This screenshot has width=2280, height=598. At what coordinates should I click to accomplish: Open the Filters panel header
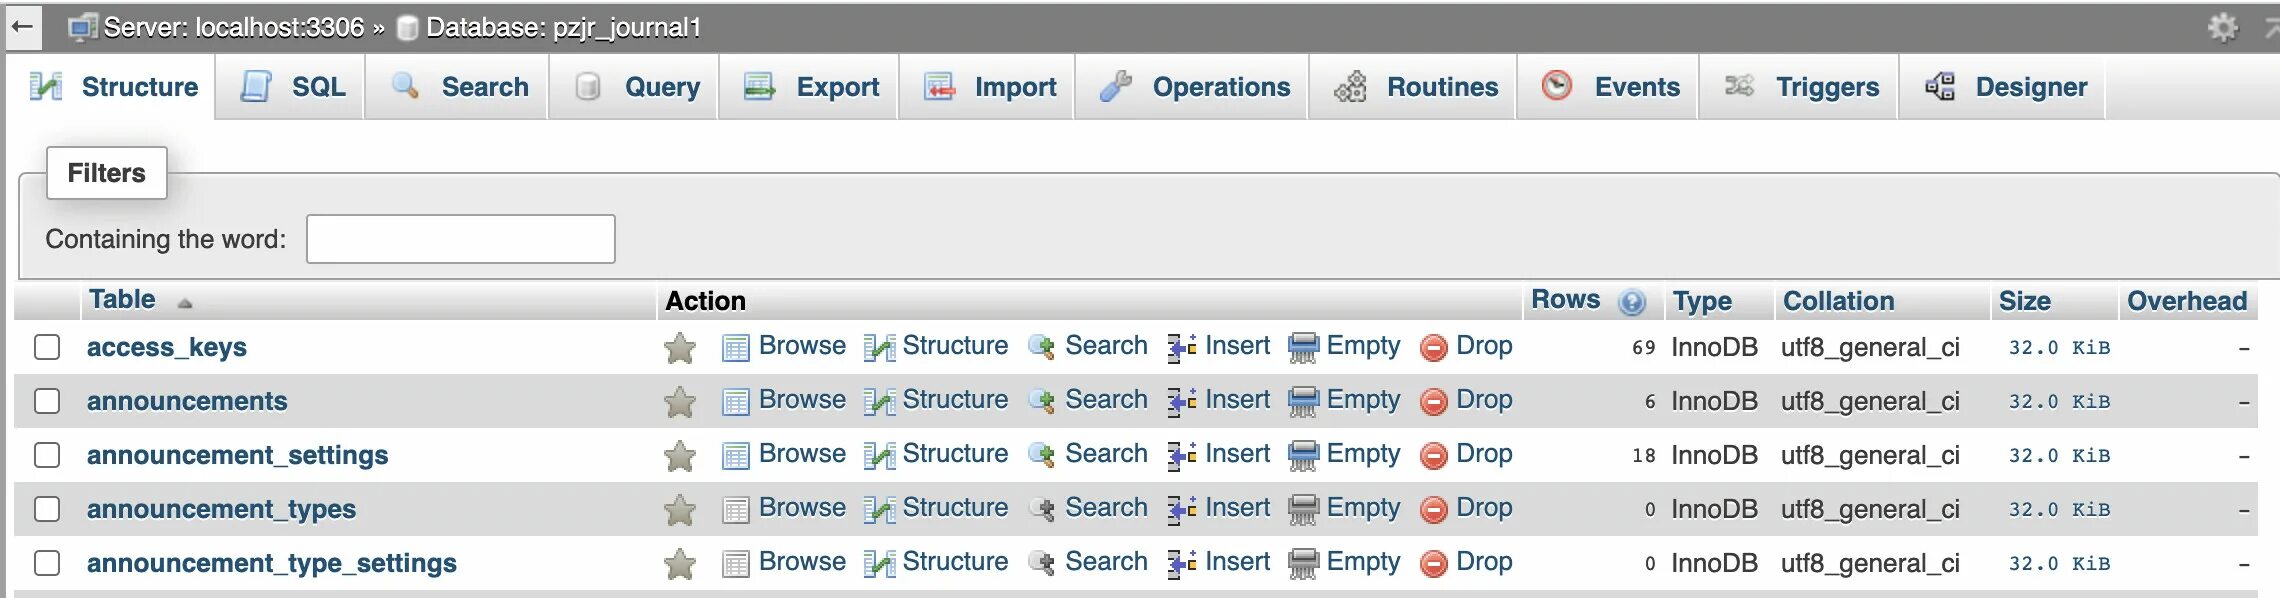[x=107, y=173]
